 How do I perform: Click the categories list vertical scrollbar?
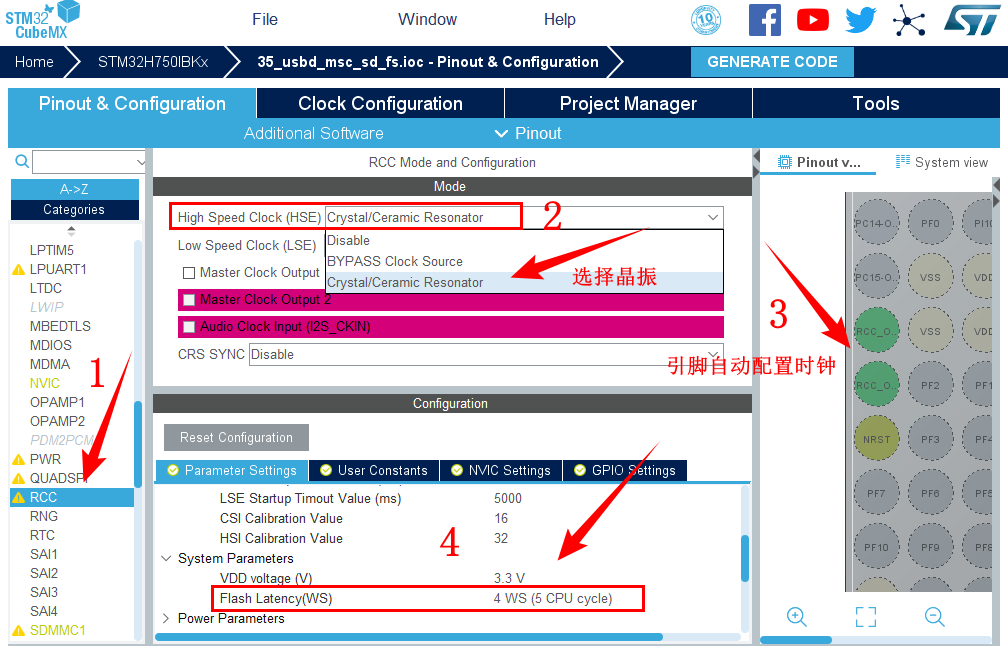[x=138, y=440]
